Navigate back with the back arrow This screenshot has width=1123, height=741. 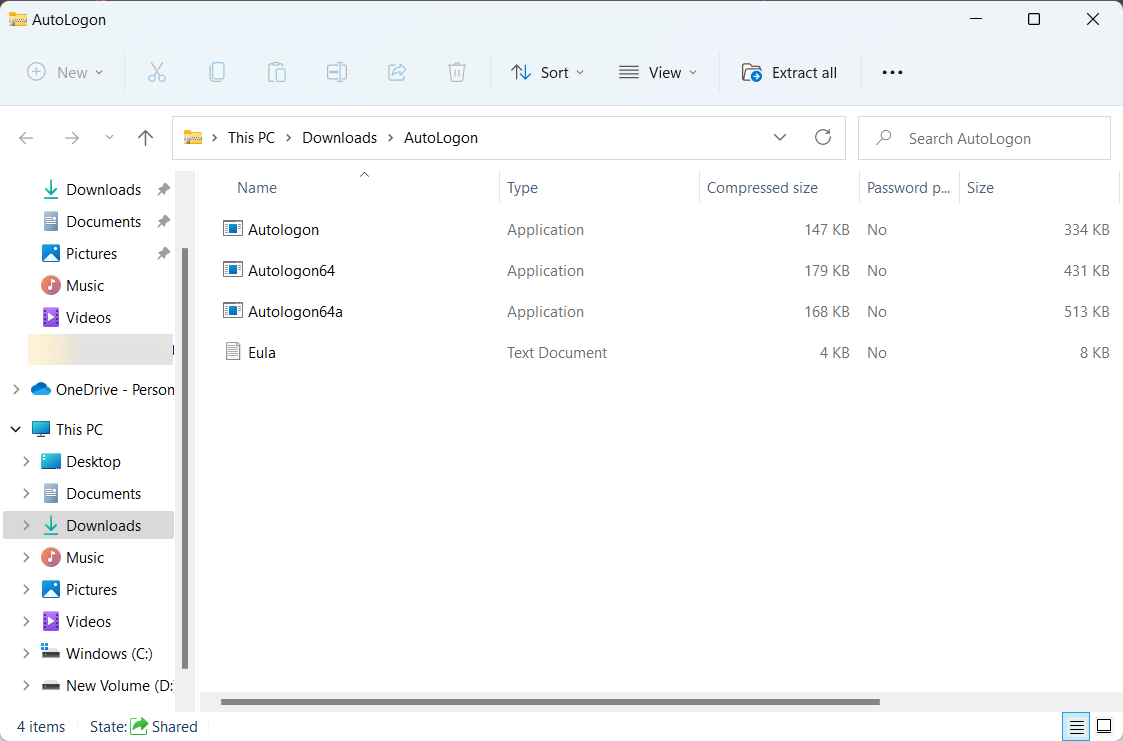pyautogui.click(x=26, y=137)
